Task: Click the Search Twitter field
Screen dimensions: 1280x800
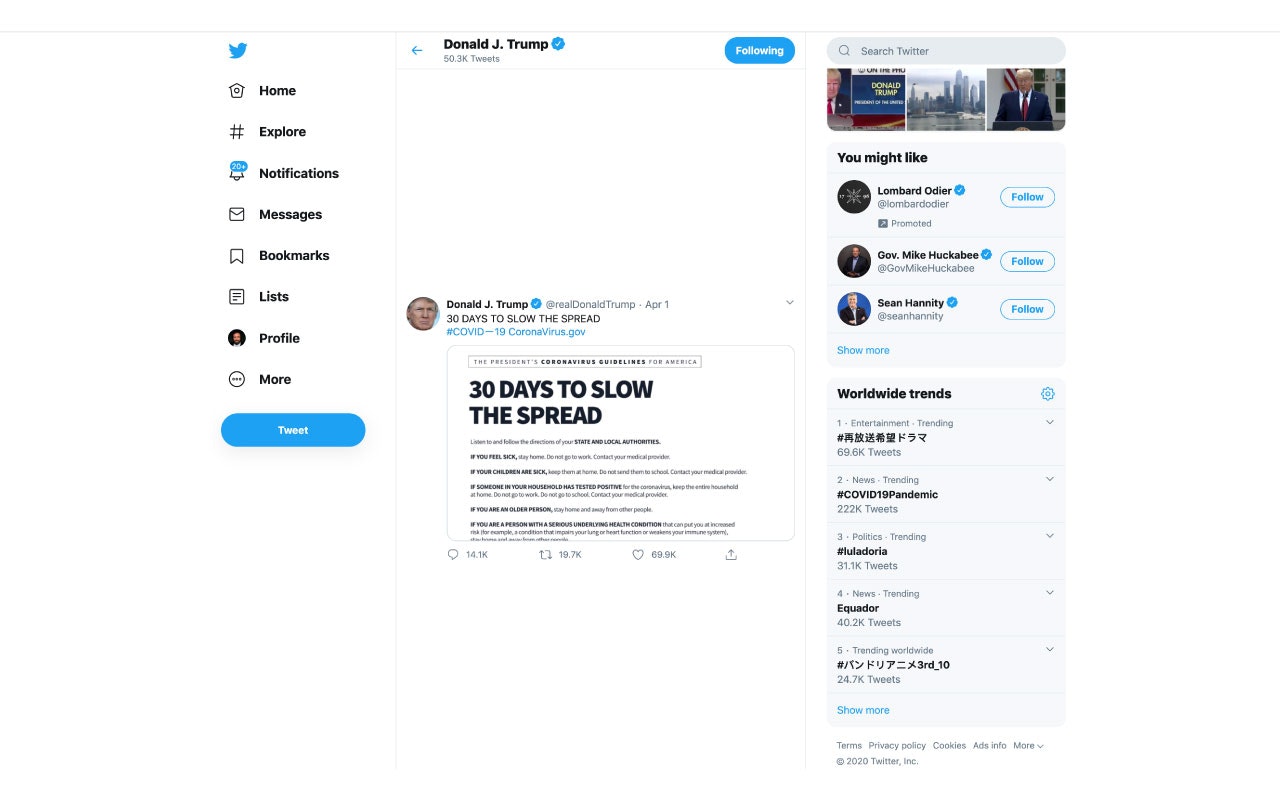Action: [x=946, y=51]
